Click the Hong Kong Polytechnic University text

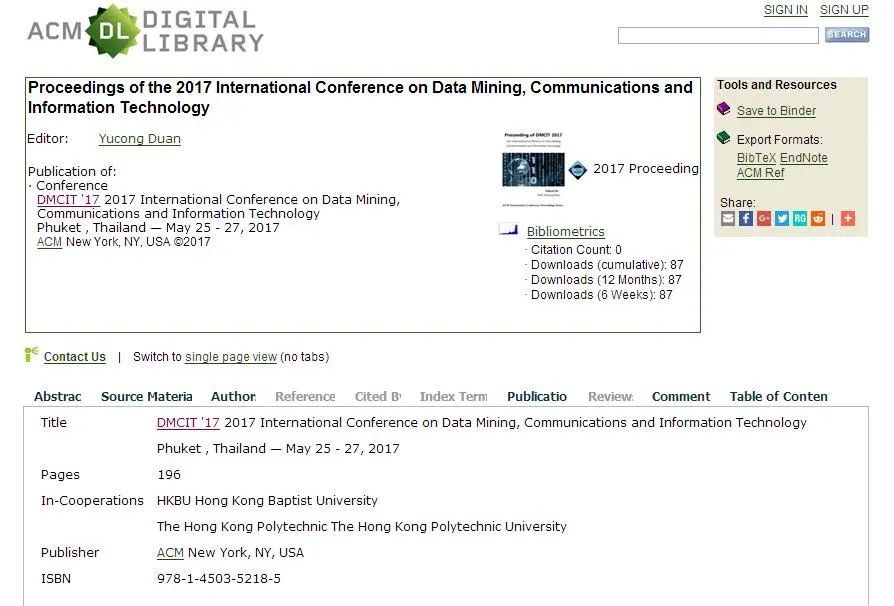point(361,526)
